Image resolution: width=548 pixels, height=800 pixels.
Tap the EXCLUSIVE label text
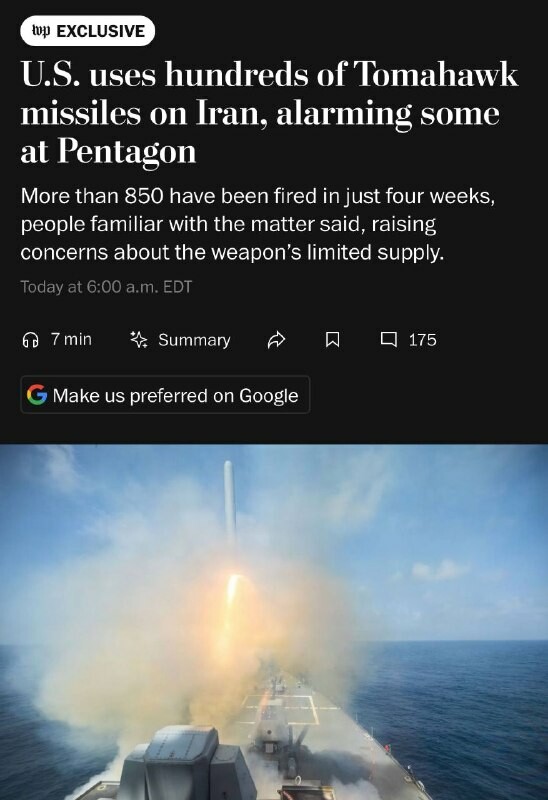coord(101,31)
